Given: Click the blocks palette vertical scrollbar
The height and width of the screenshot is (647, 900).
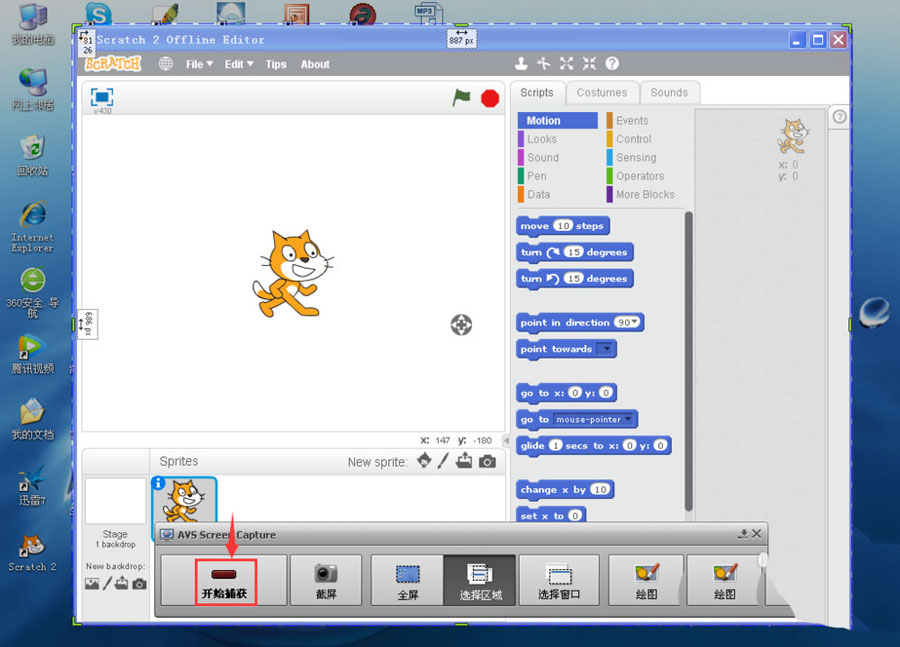Looking at the screenshot, I should (689, 362).
